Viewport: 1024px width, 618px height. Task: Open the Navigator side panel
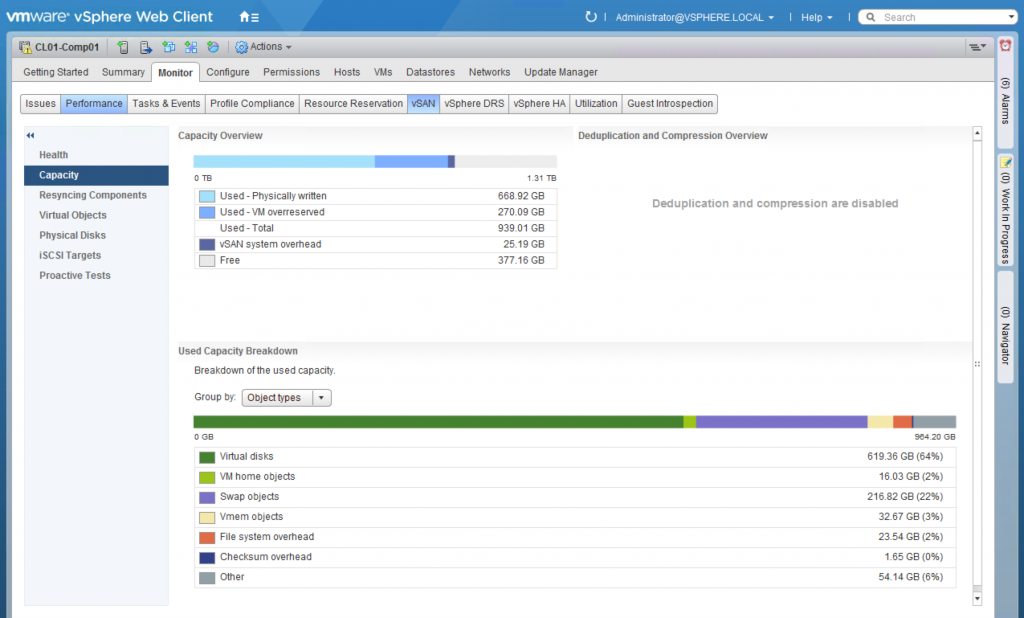point(1006,327)
